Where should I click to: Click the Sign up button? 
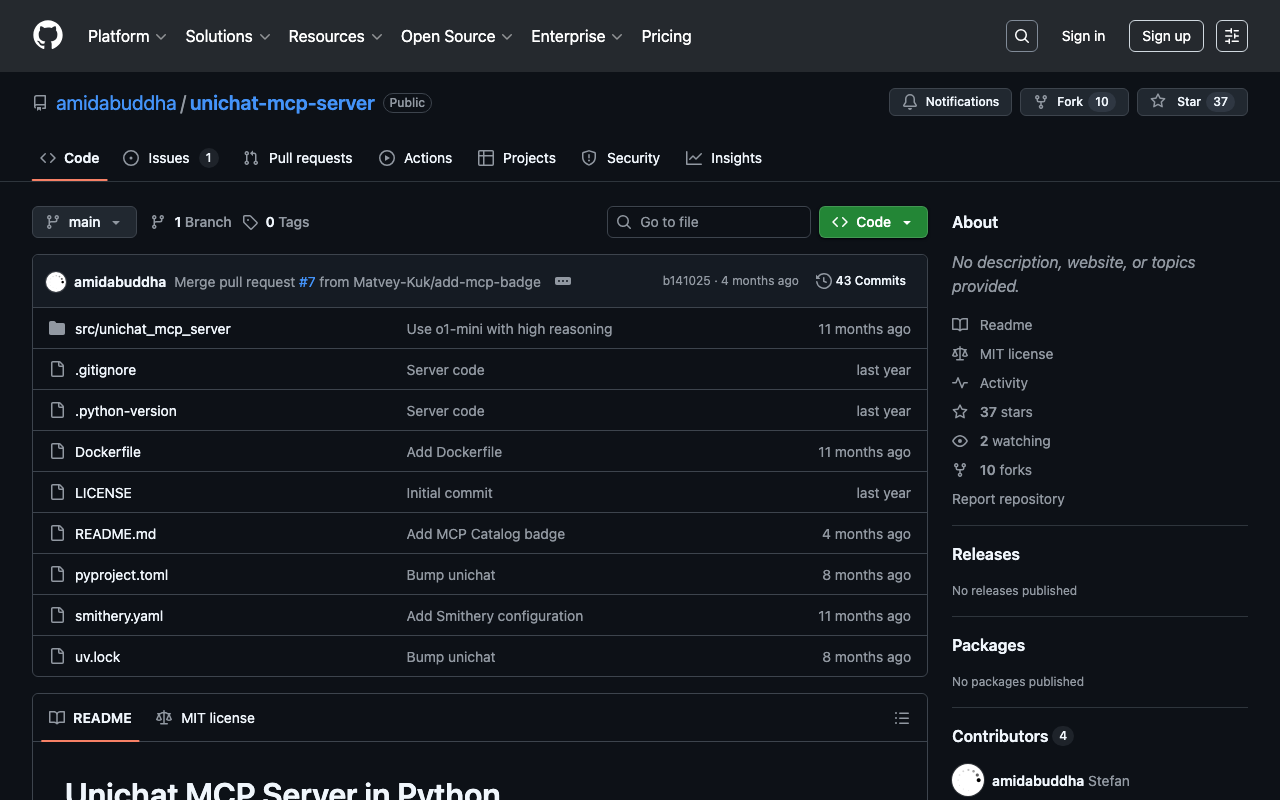click(x=1166, y=36)
